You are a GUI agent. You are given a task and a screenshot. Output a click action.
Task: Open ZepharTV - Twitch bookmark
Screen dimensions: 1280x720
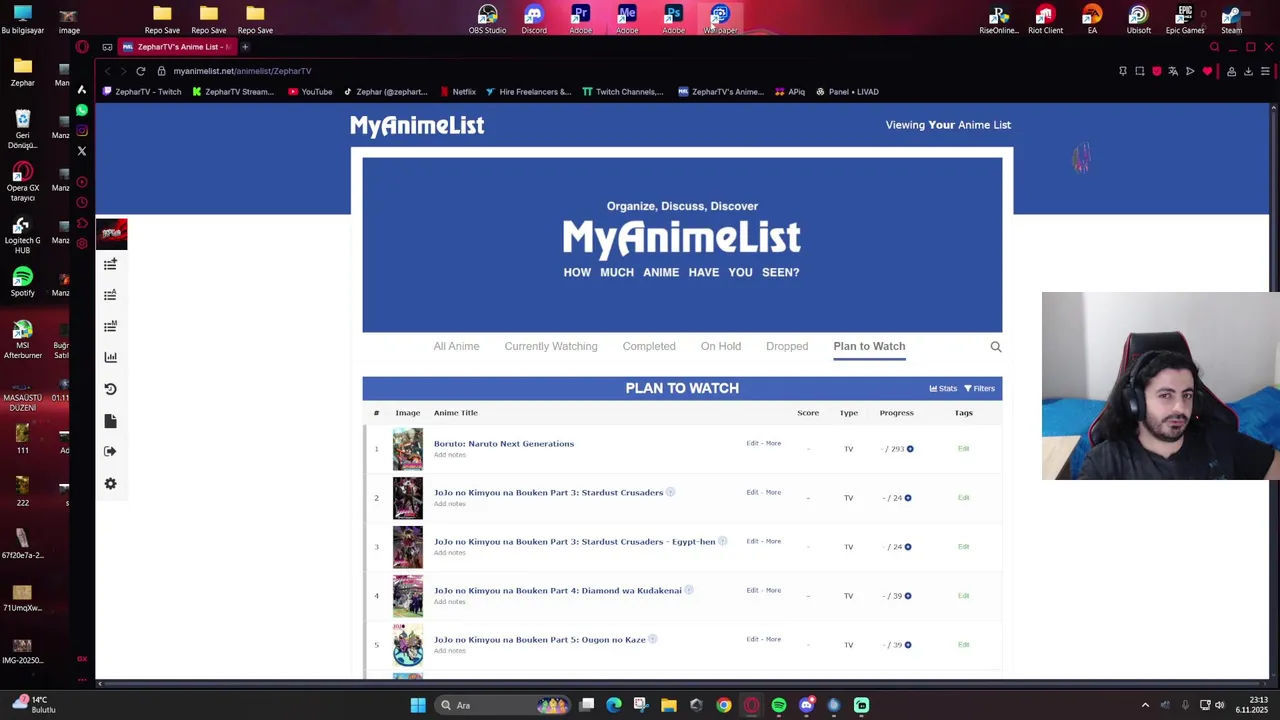[142, 92]
